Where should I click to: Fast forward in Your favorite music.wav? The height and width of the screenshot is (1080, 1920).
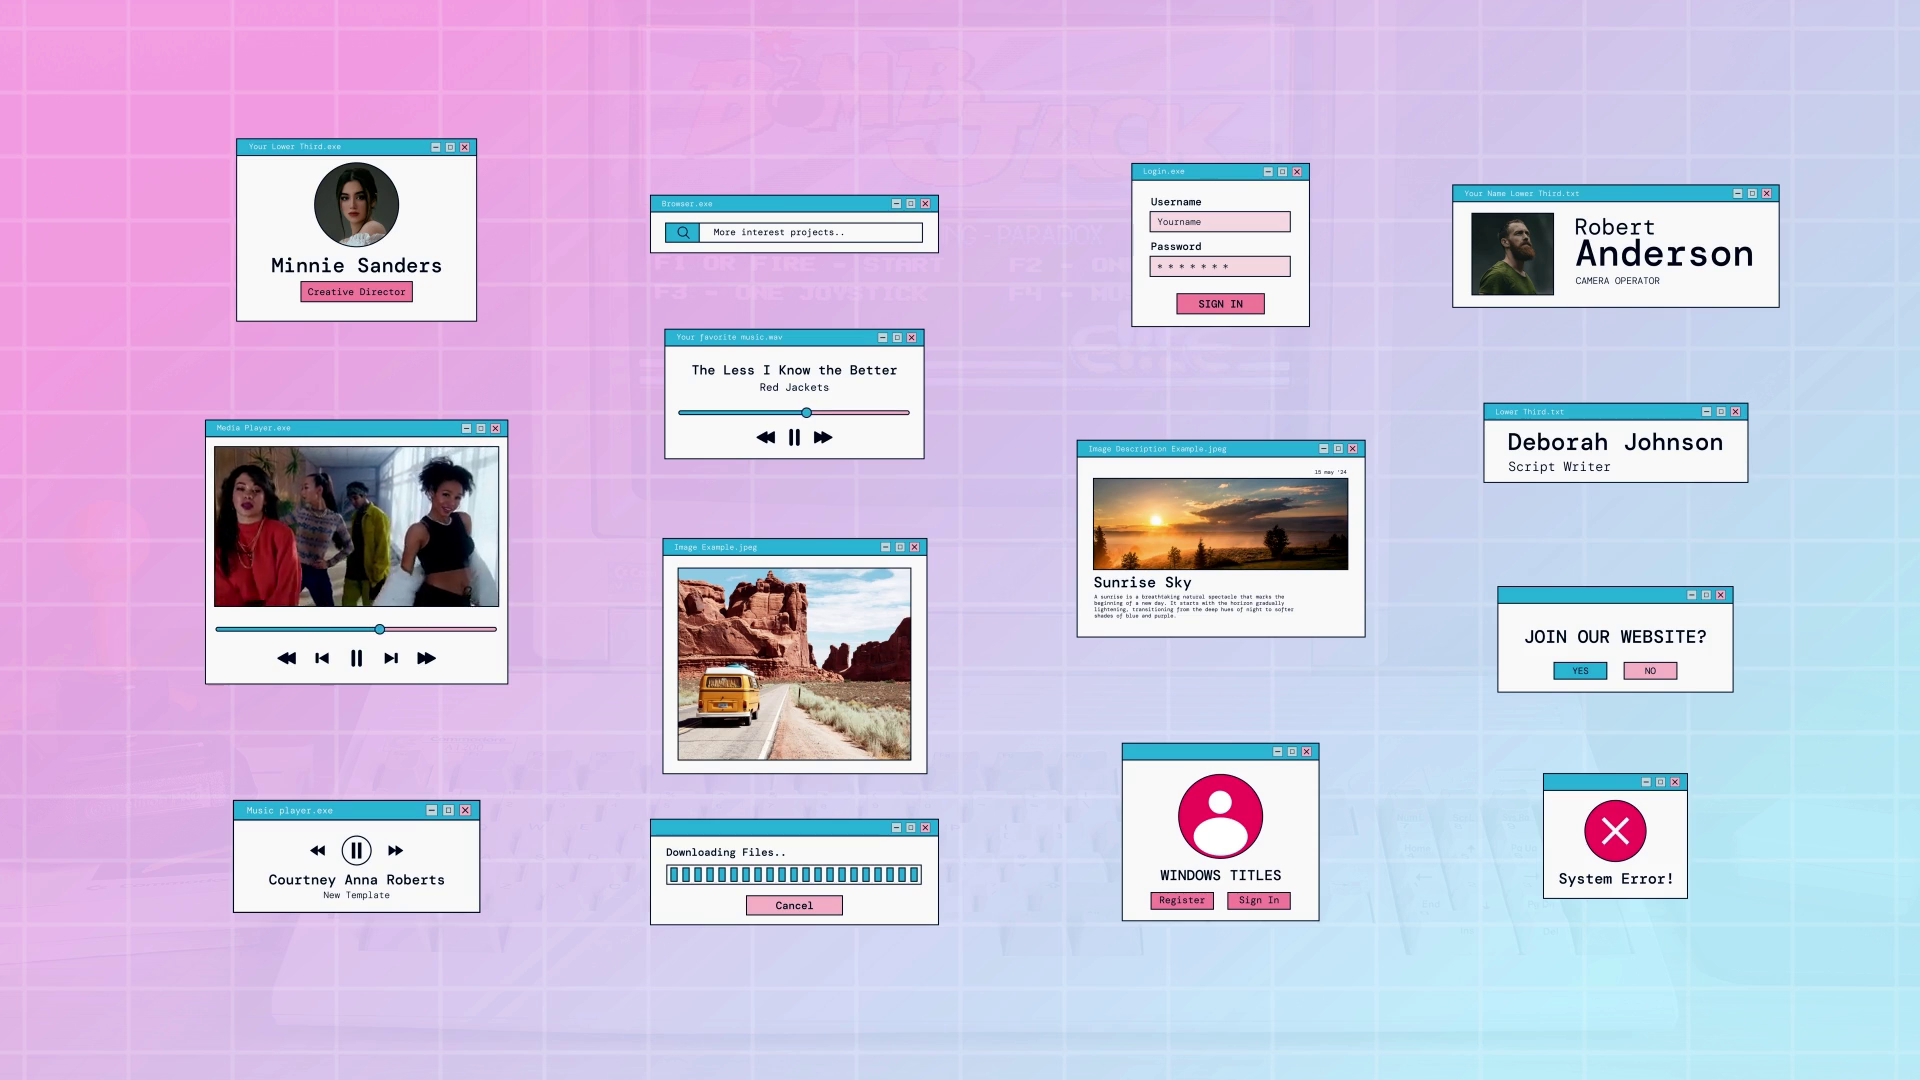tap(823, 437)
